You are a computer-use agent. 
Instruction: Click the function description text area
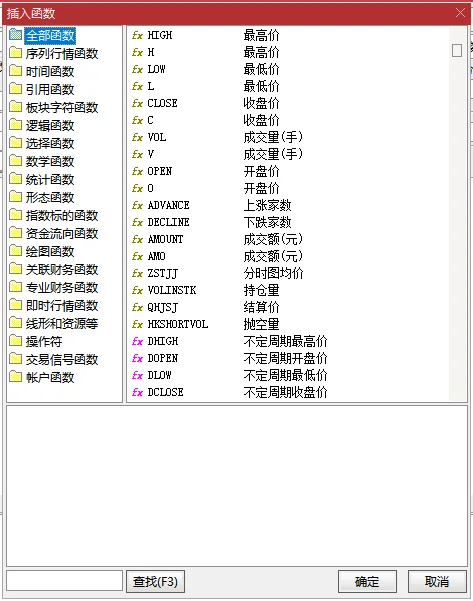[x=237, y=486]
